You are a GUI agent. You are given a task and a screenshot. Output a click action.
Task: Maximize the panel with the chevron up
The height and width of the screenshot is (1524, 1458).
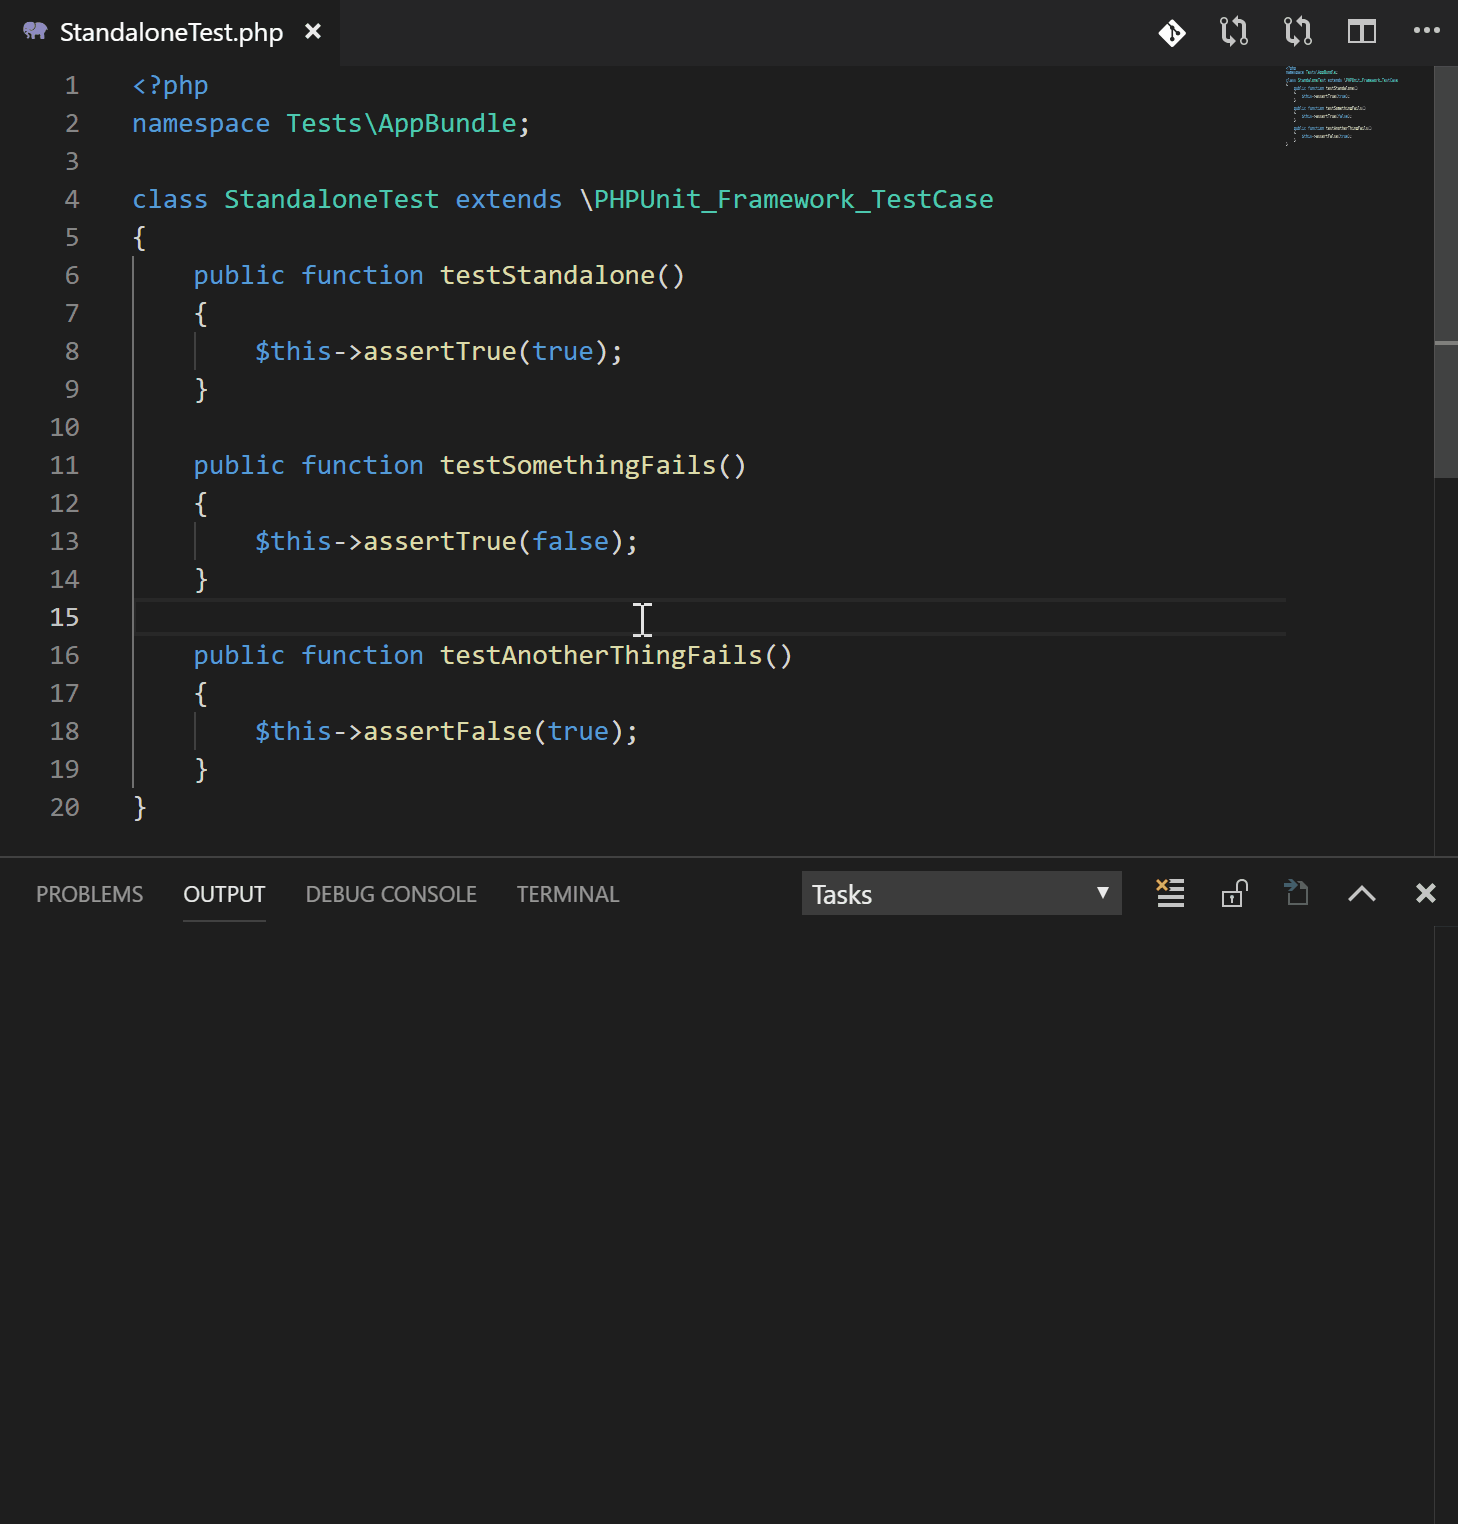1362,893
